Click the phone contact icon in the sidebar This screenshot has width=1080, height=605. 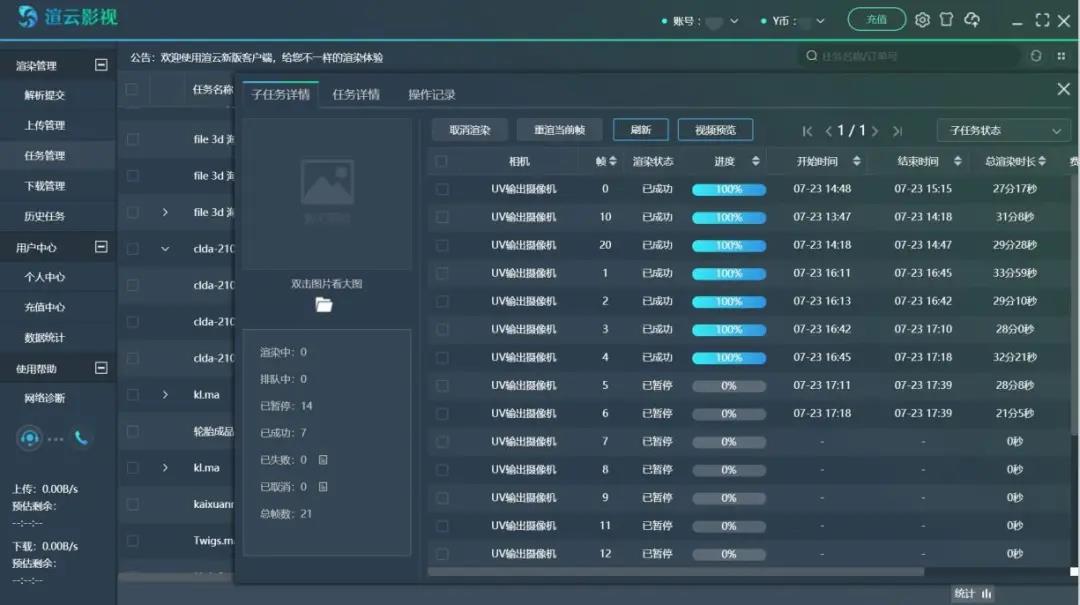tap(81, 437)
